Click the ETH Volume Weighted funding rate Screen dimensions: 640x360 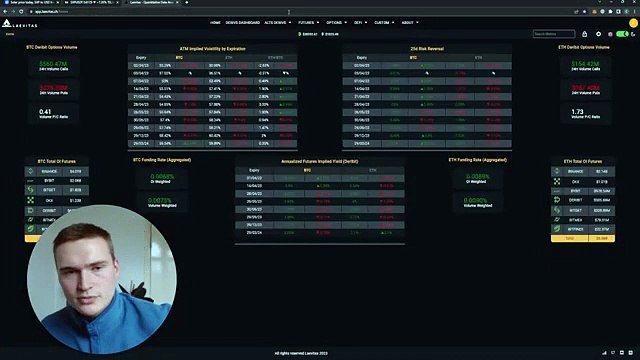[x=477, y=202]
